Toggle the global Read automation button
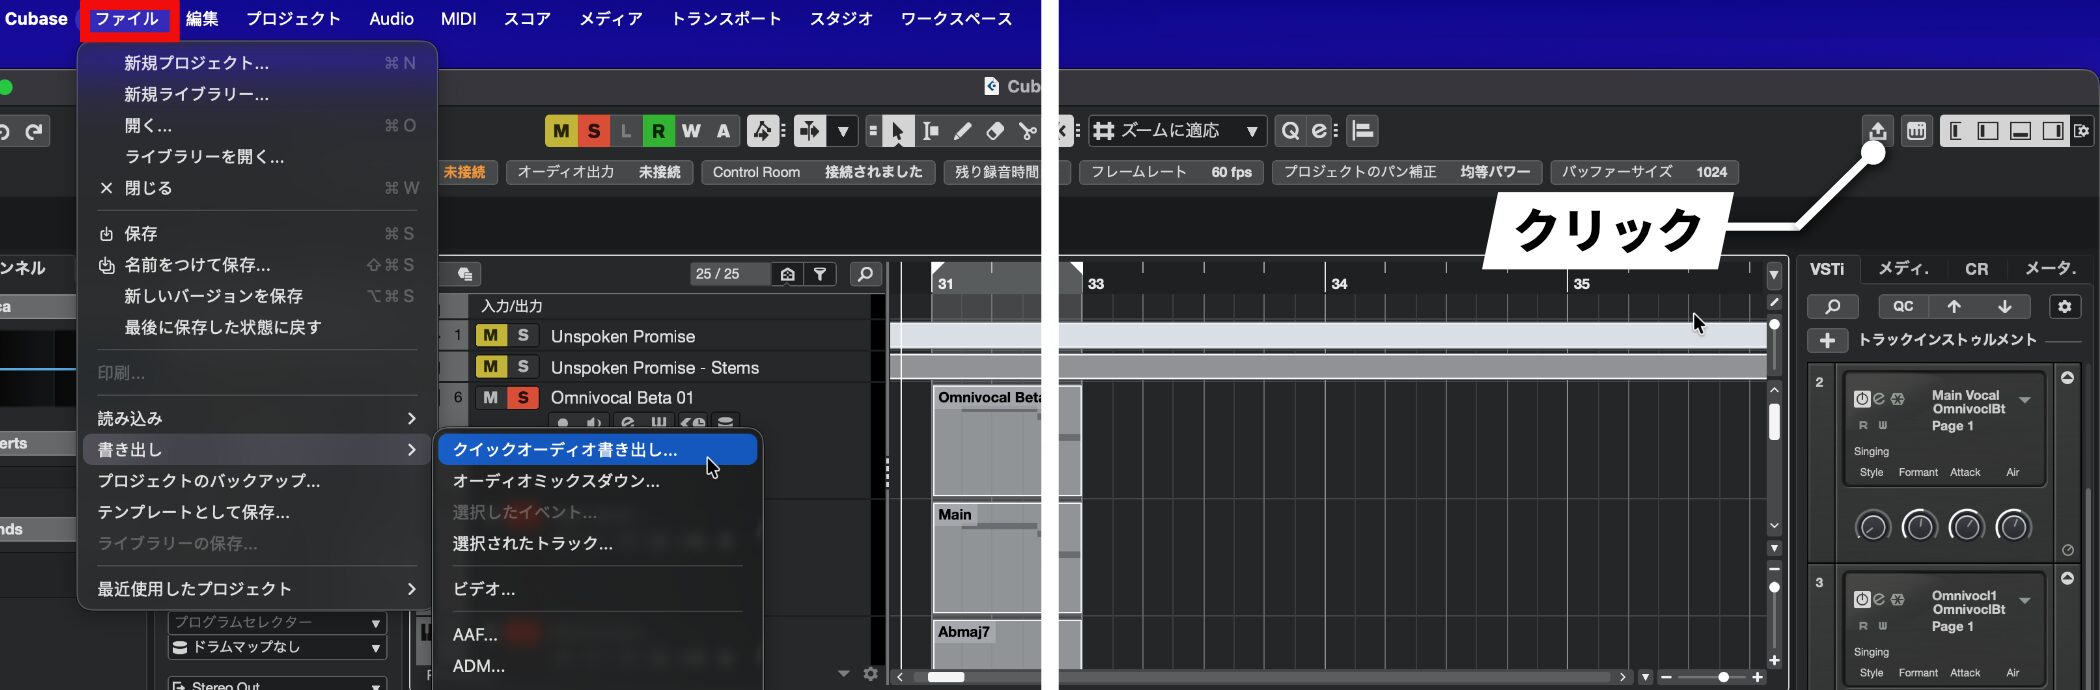Viewport: 2100px width, 690px height. click(658, 131)
